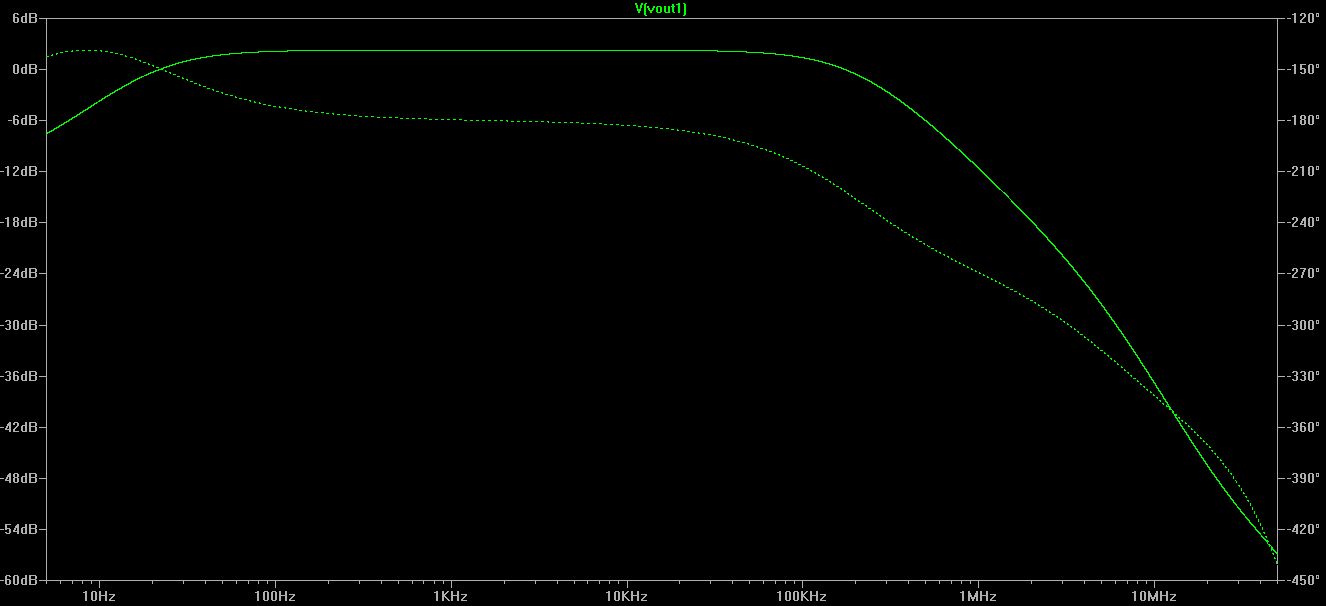Image resolution: width=1326 pixels, height=606 pixels.
Task: Click the 10Hz frequency axis label
Action: (99, 597)
